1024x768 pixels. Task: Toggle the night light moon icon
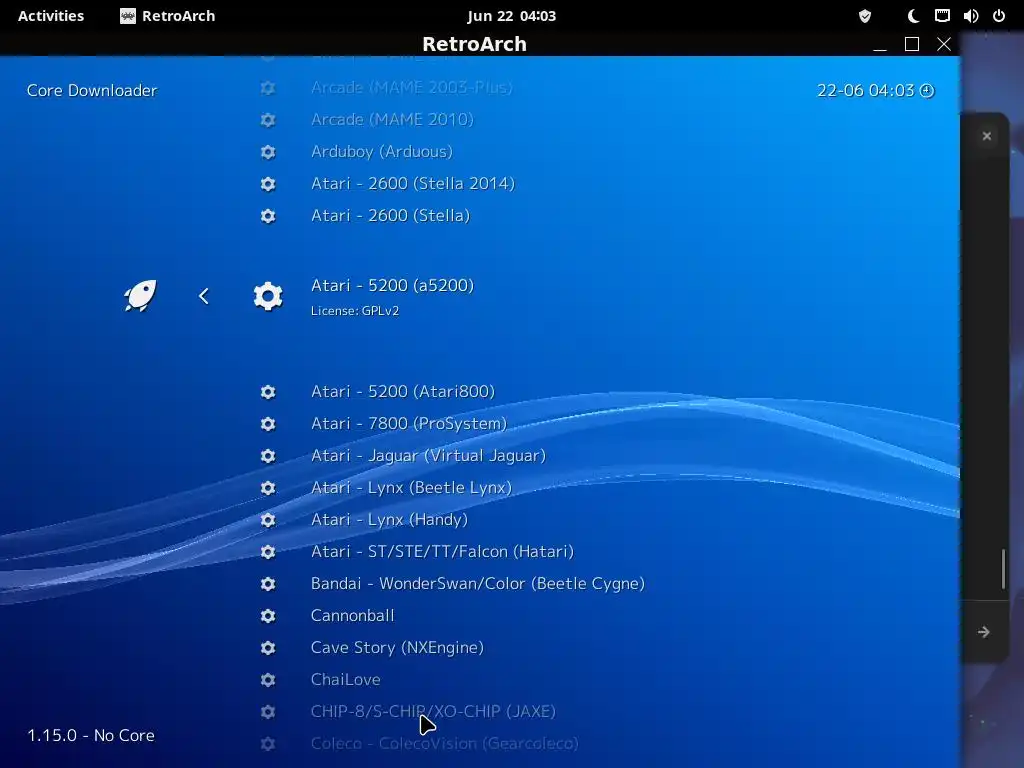[x=913, y=16]
